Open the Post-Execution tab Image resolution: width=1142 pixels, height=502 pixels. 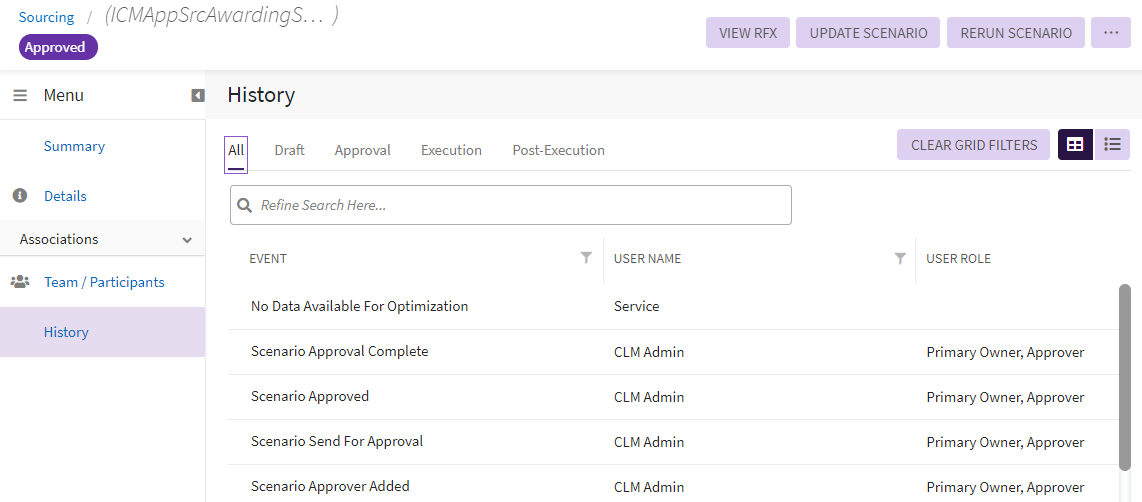coord(558,150)
